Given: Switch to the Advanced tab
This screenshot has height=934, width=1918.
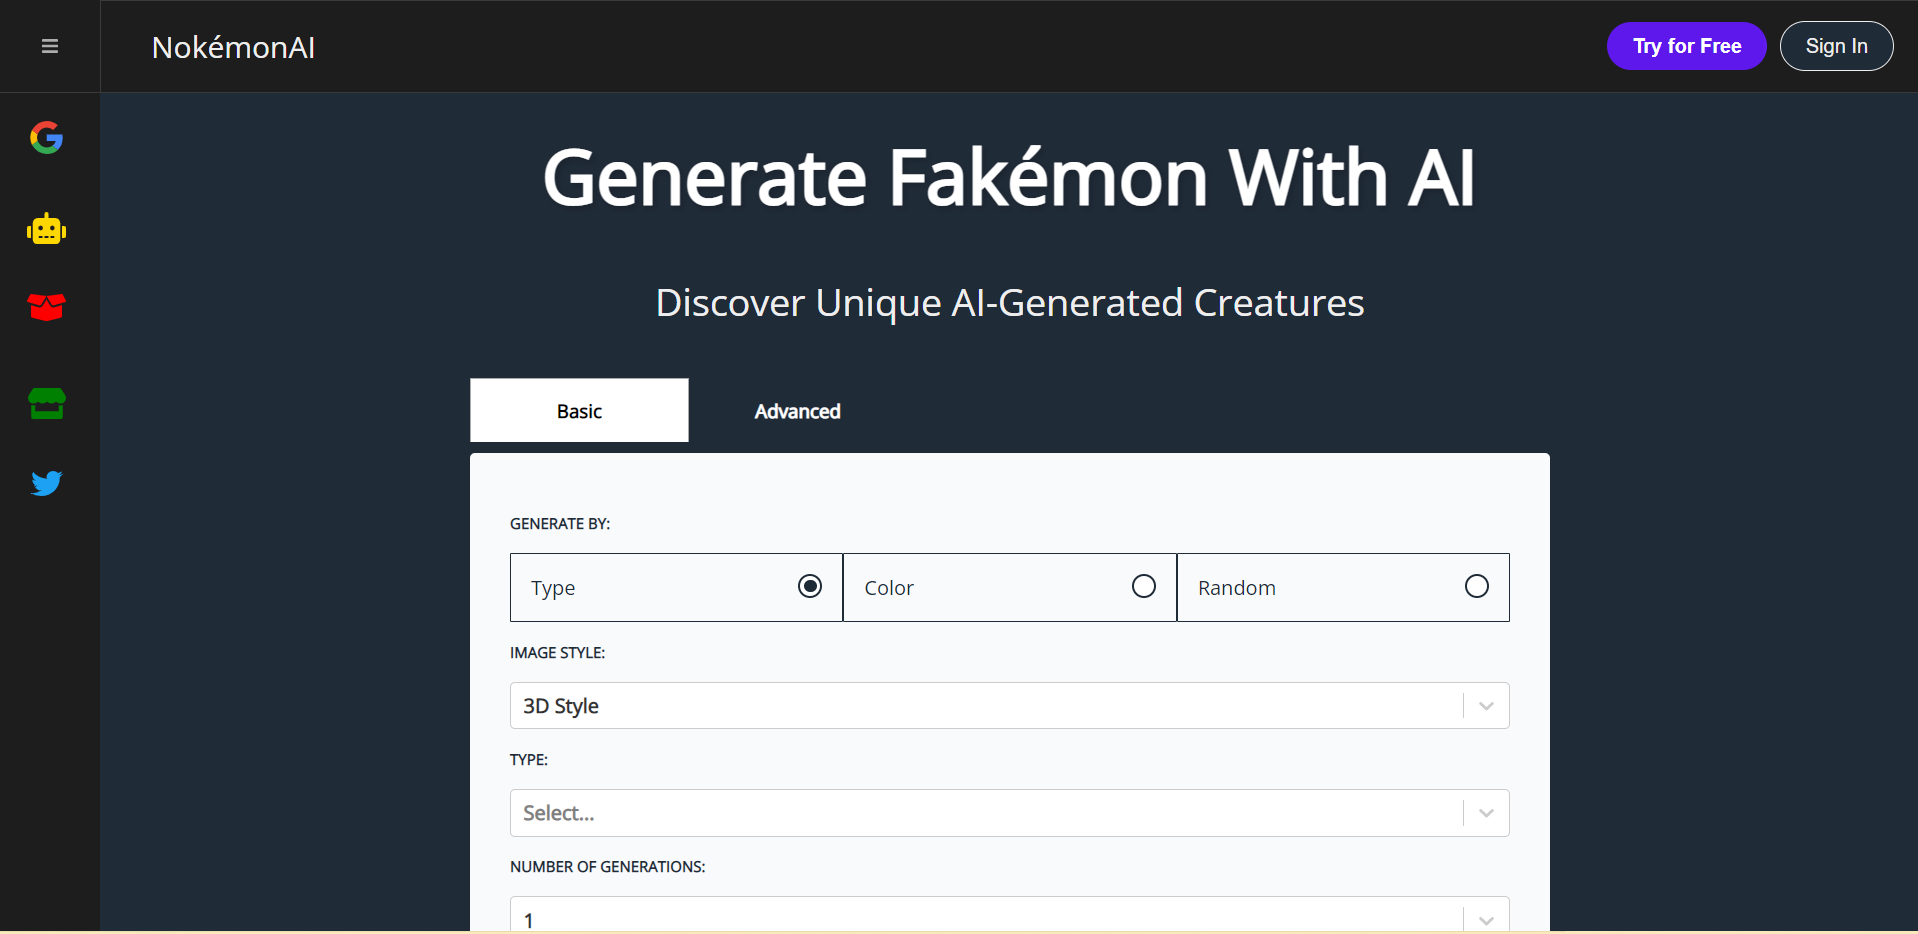Looking at the screenshot, I should [797, 410].
